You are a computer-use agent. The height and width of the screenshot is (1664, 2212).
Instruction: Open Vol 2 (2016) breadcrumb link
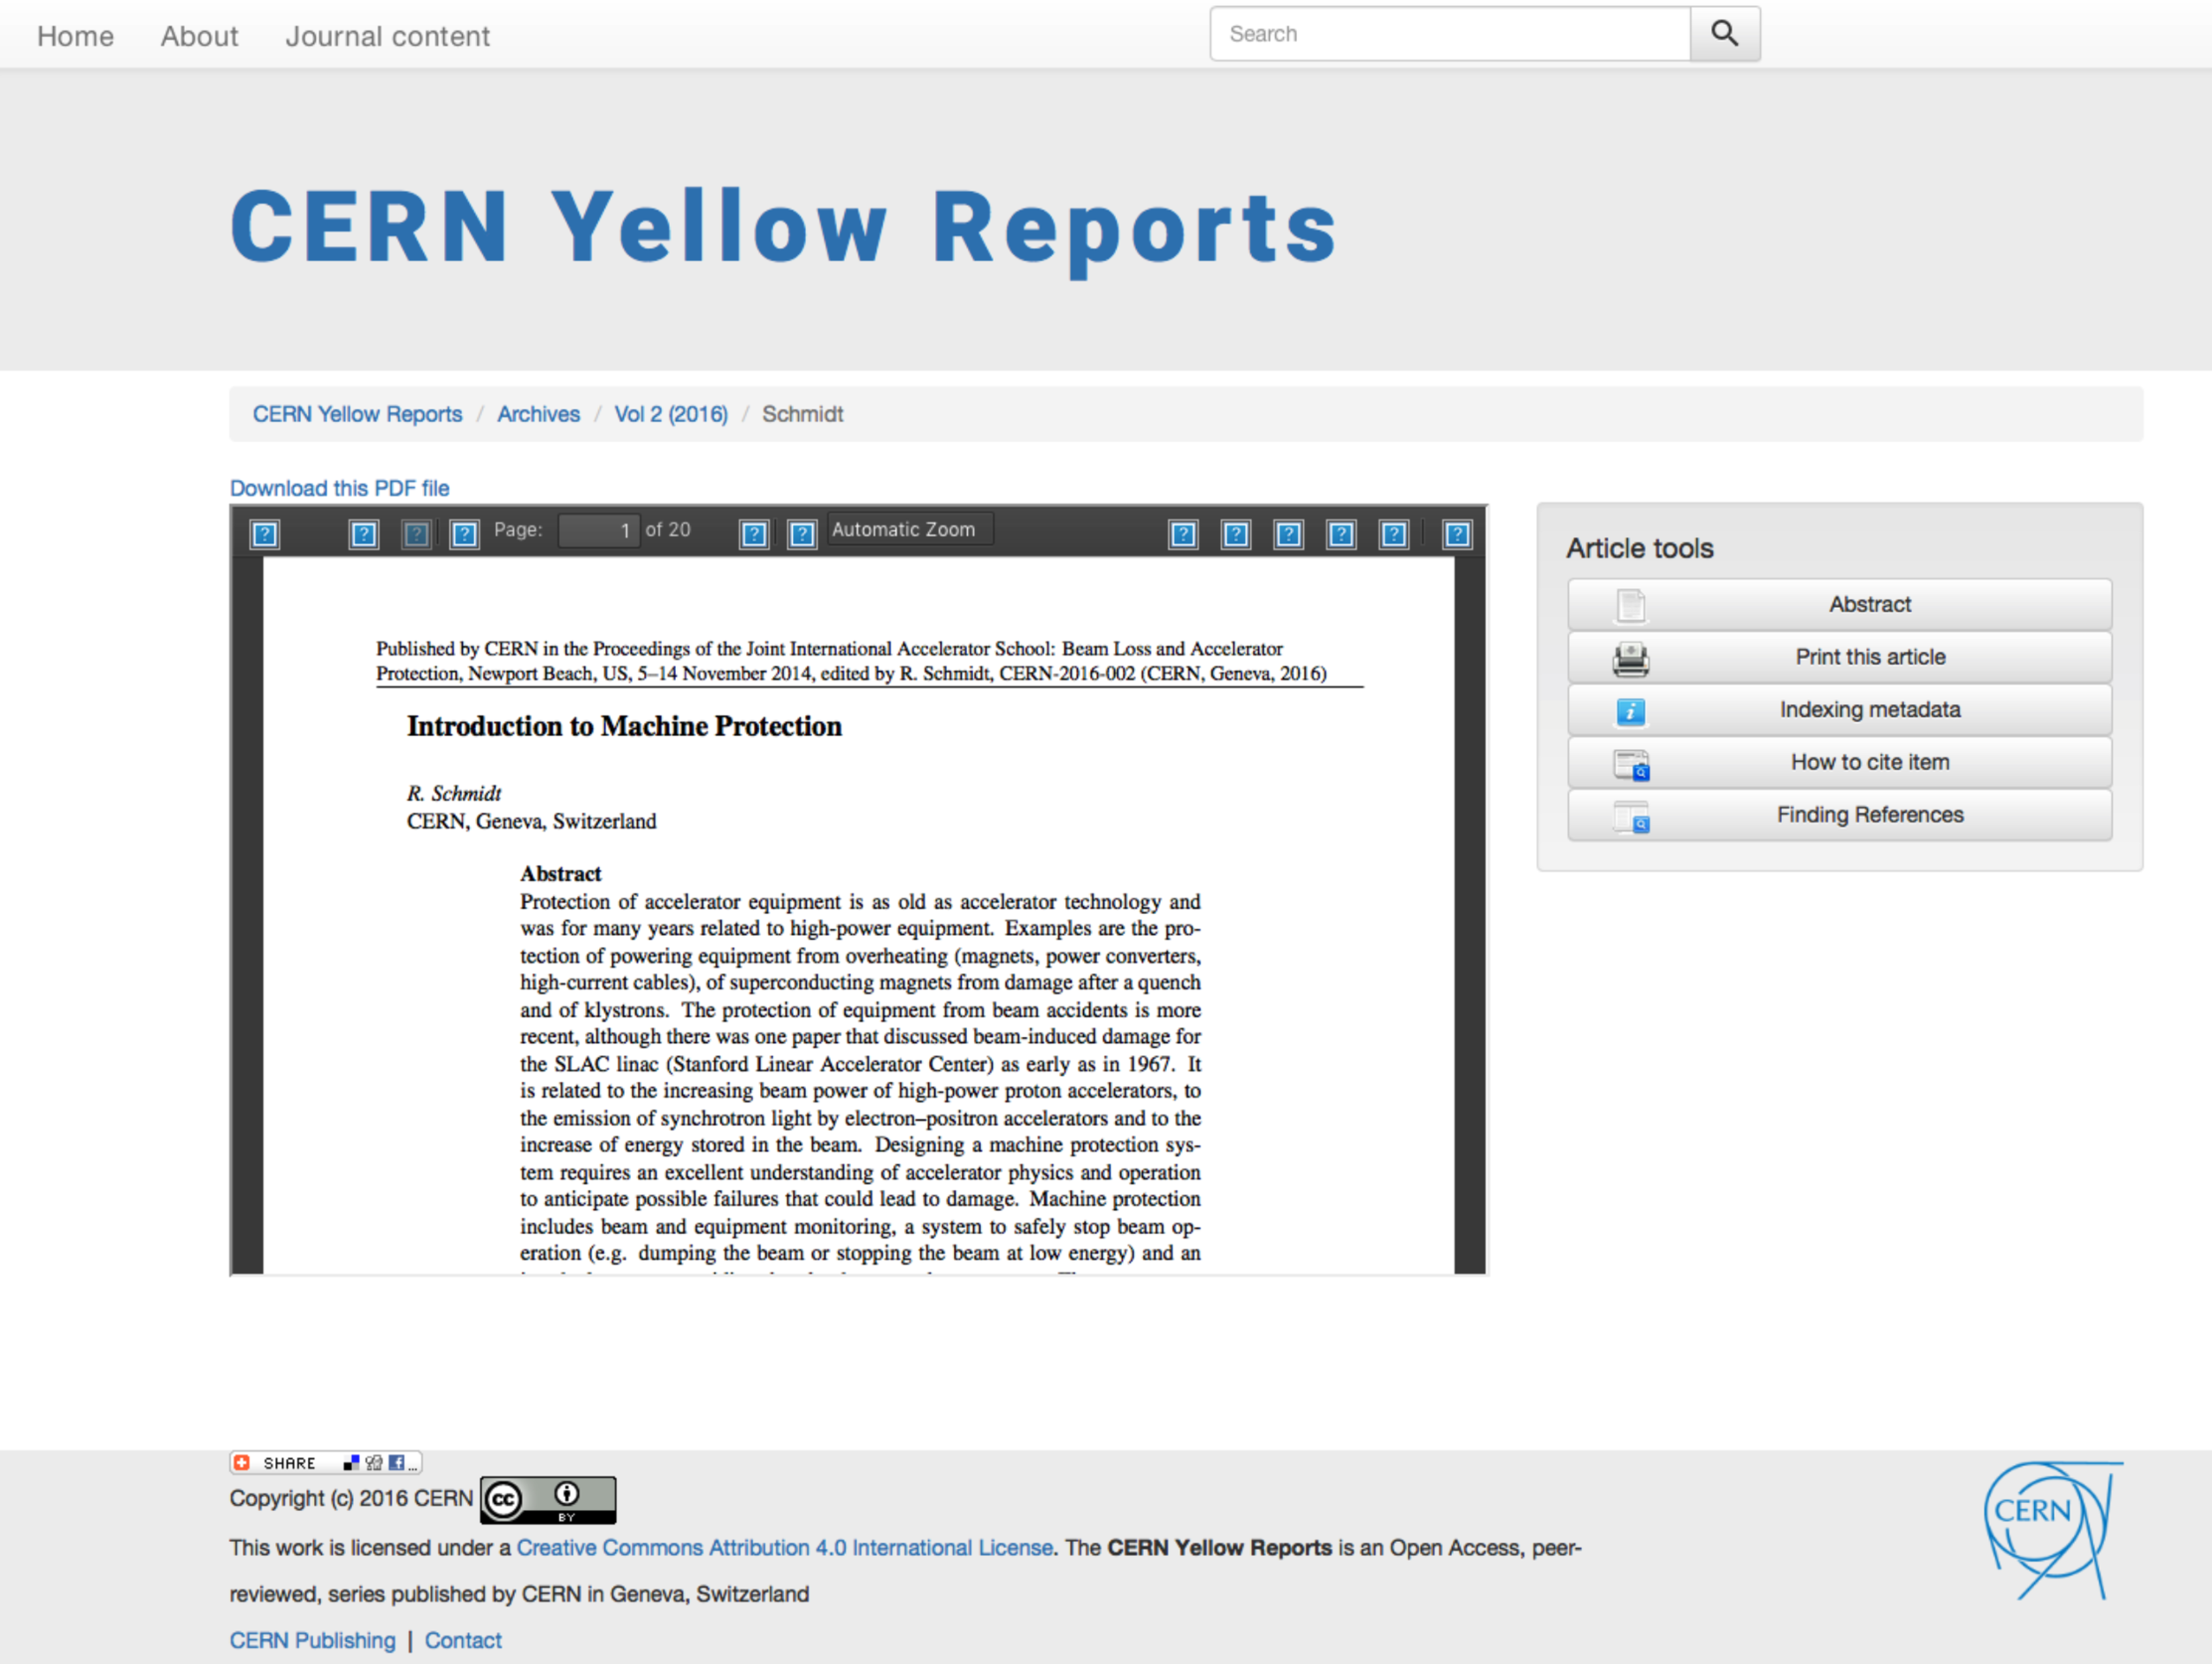click(671, 414)
